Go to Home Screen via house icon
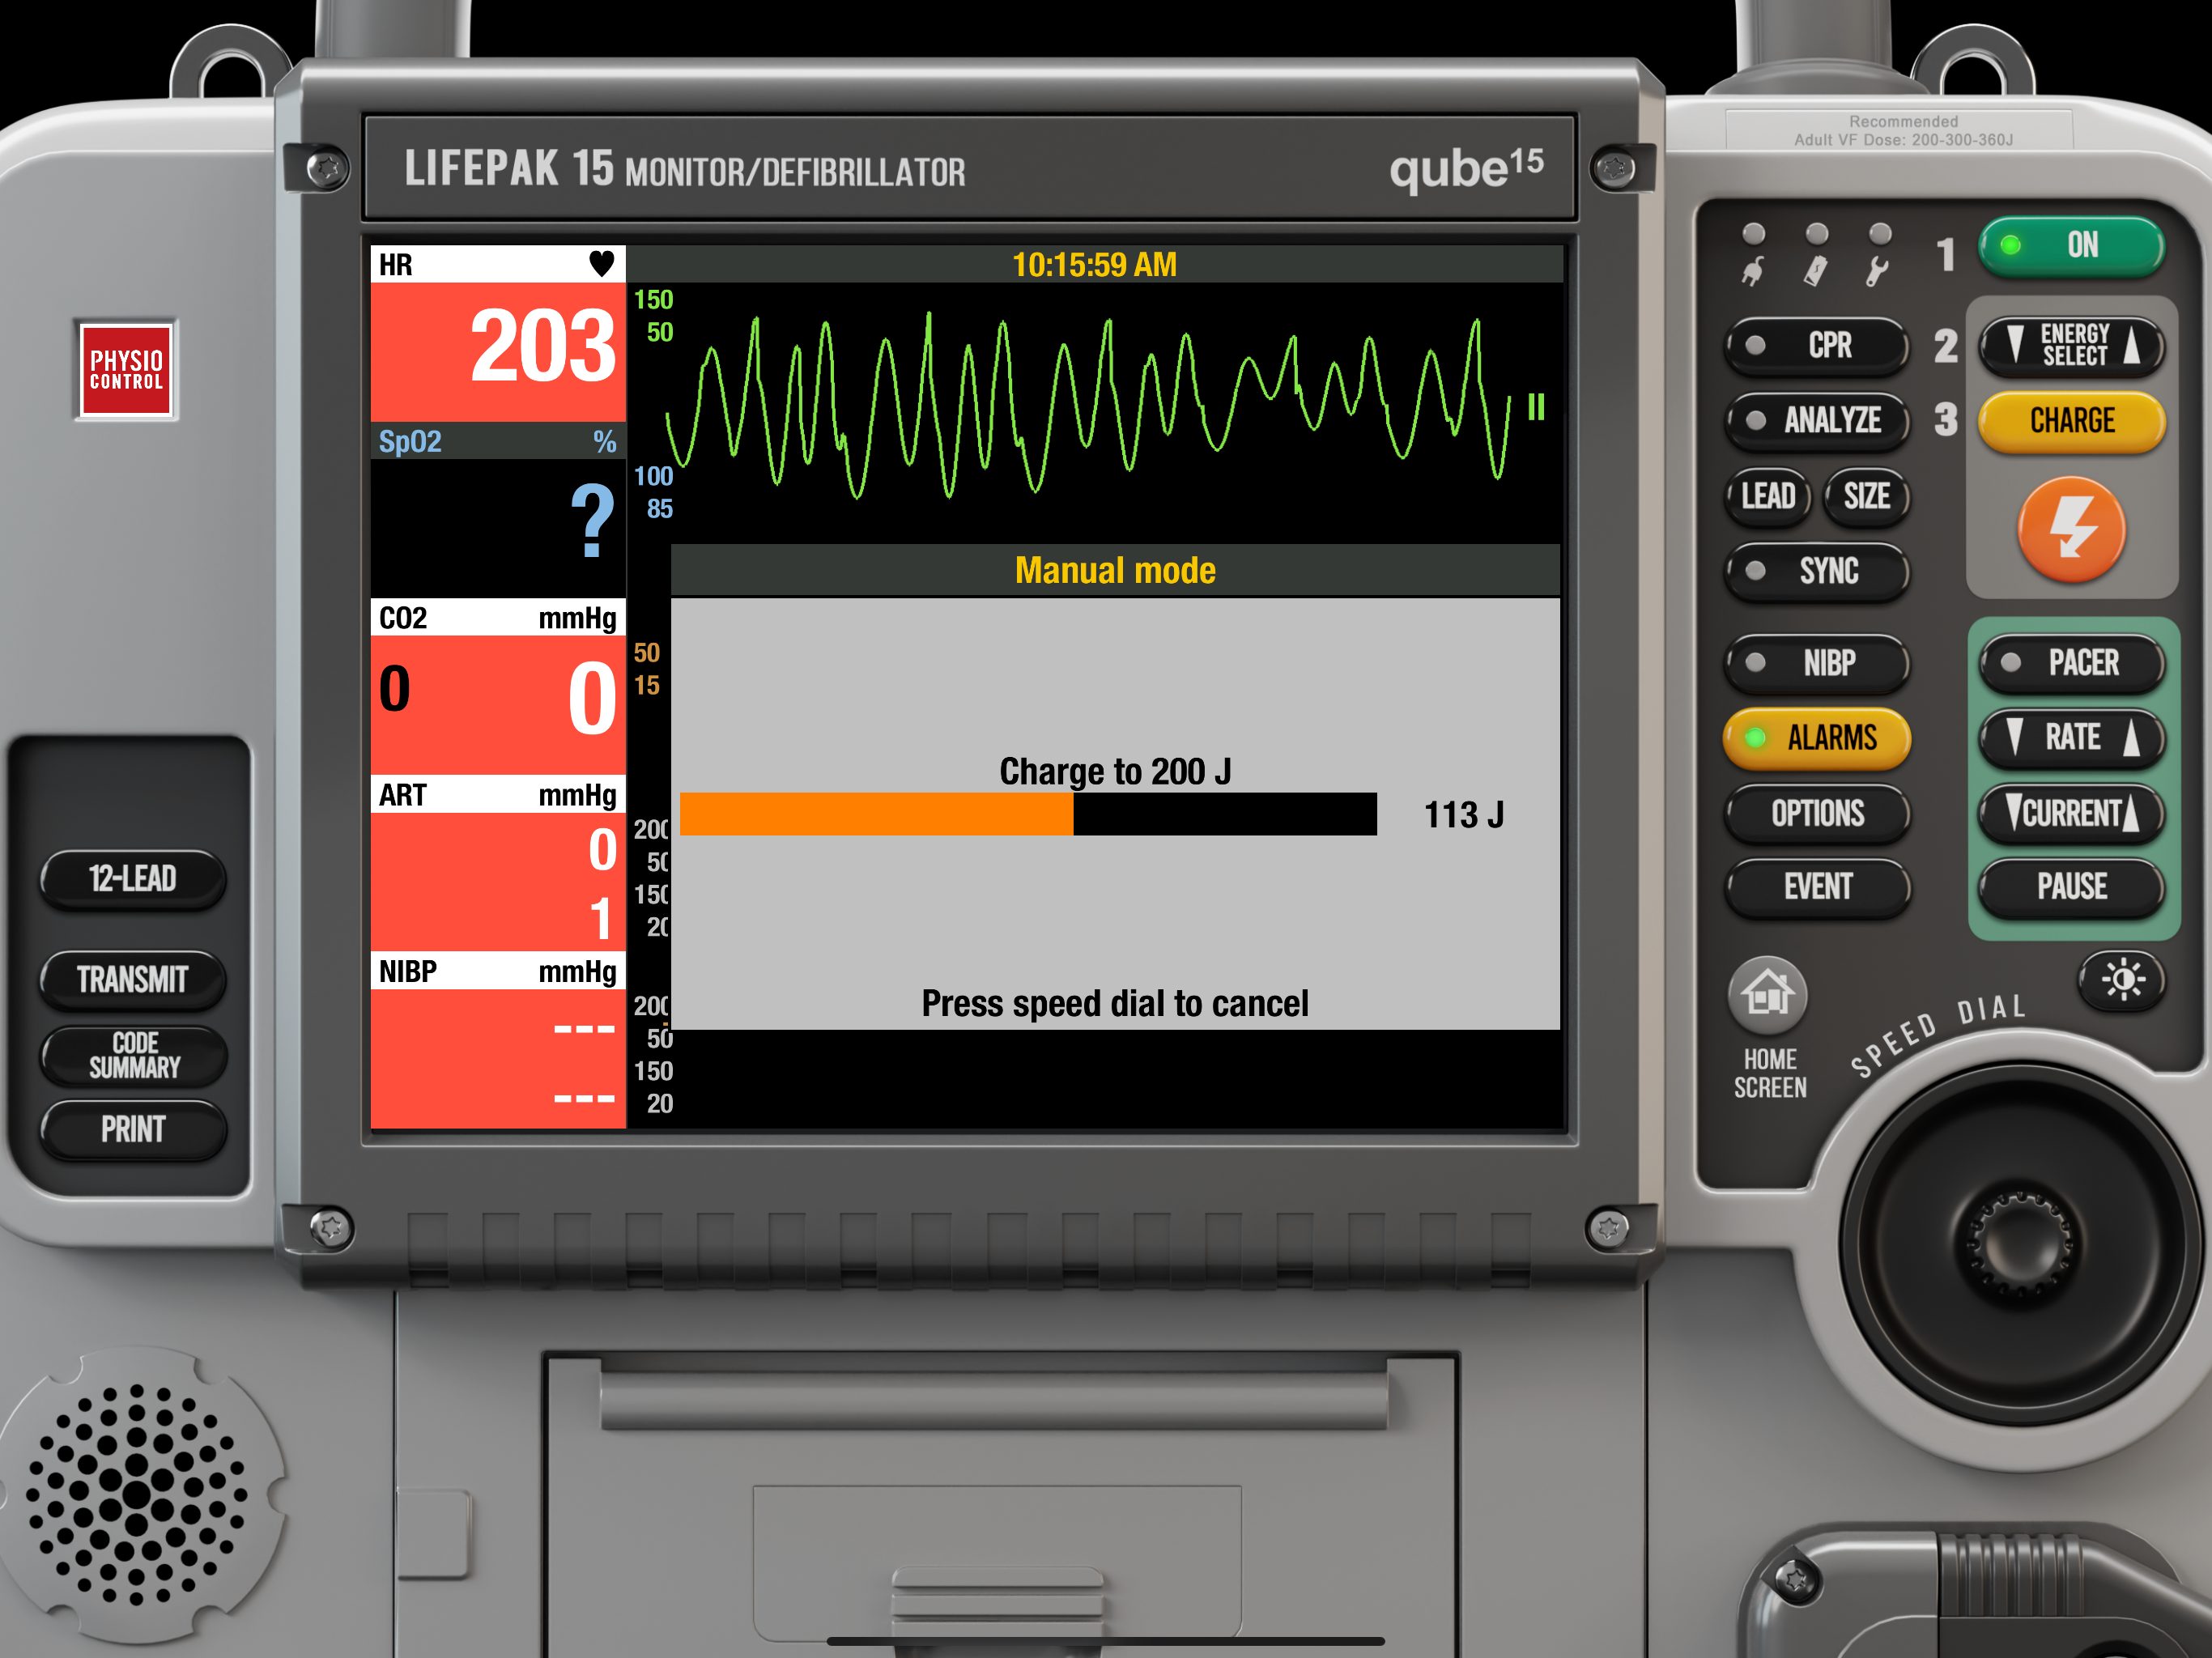The height and width of the screenshot is (1658, 2212). point(1767,995)
